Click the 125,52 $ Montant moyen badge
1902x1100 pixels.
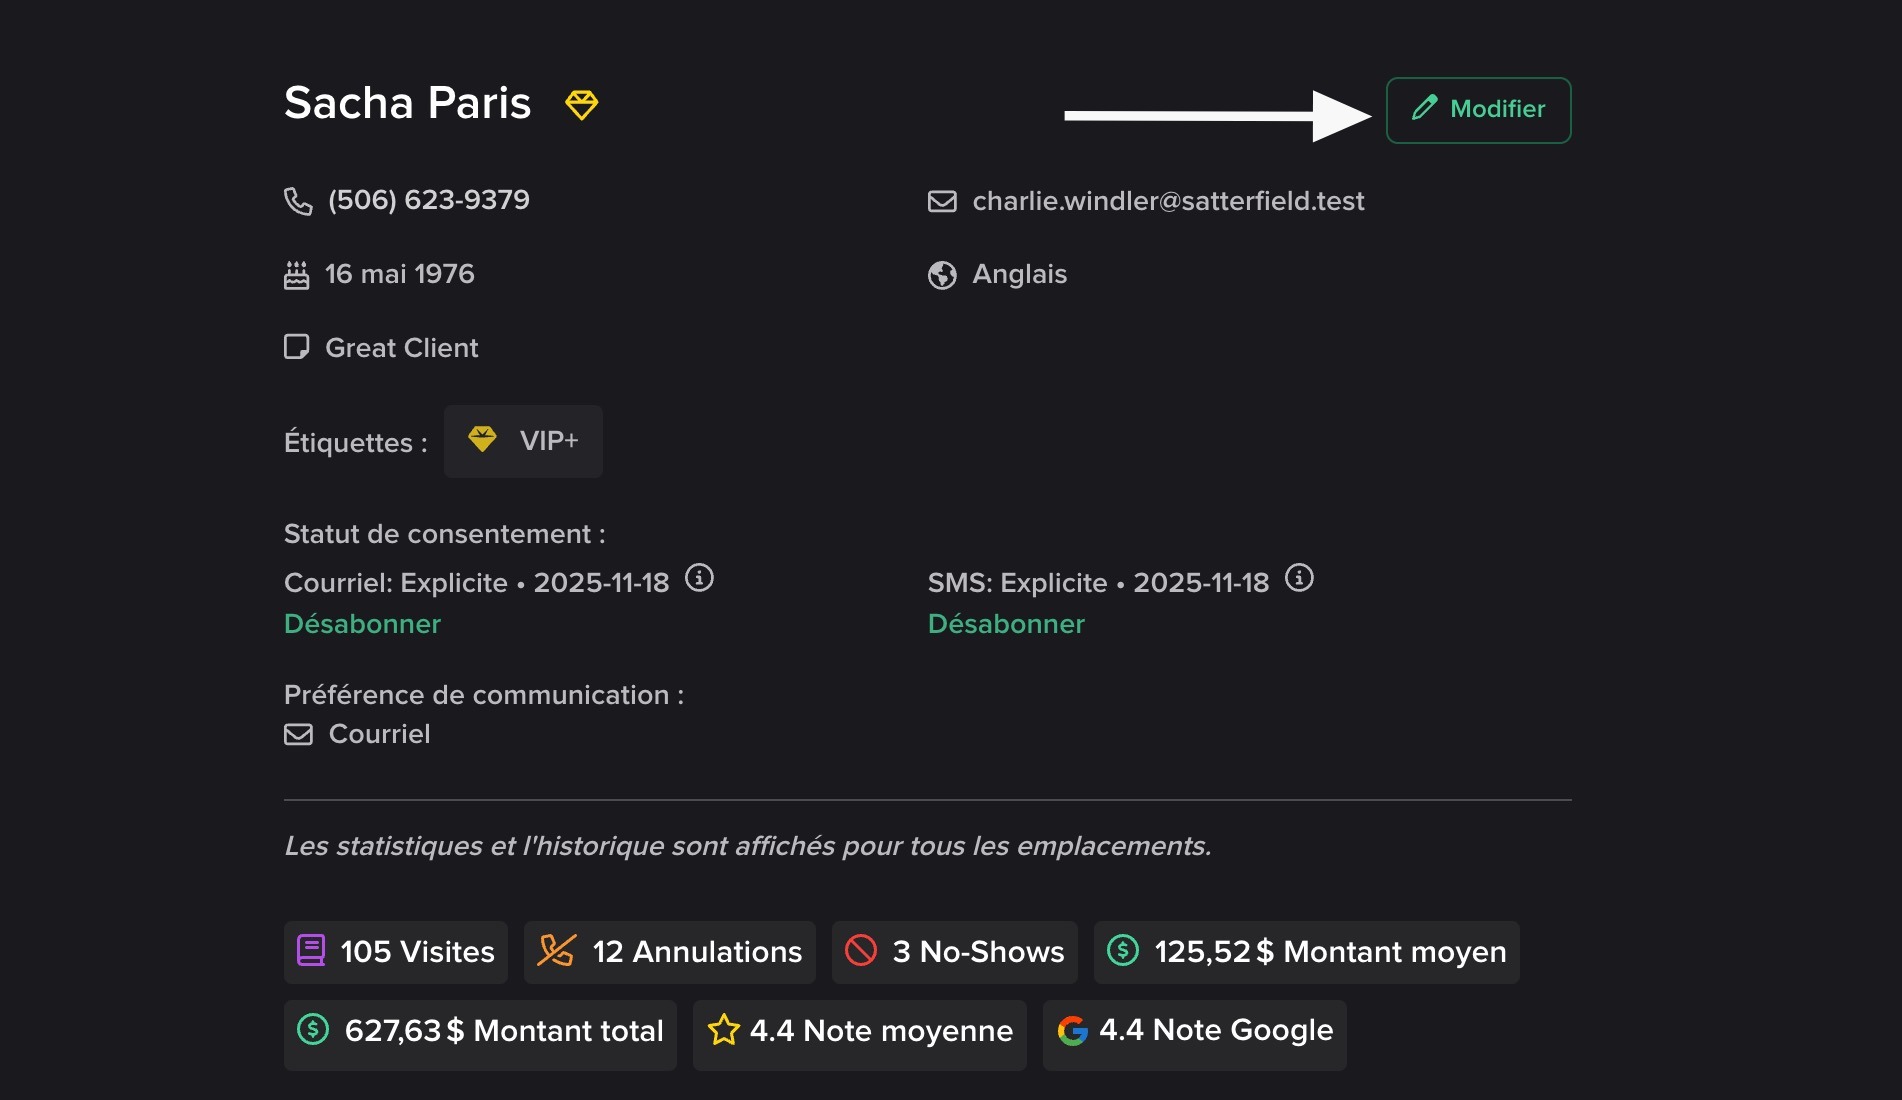pos(1306,952)
